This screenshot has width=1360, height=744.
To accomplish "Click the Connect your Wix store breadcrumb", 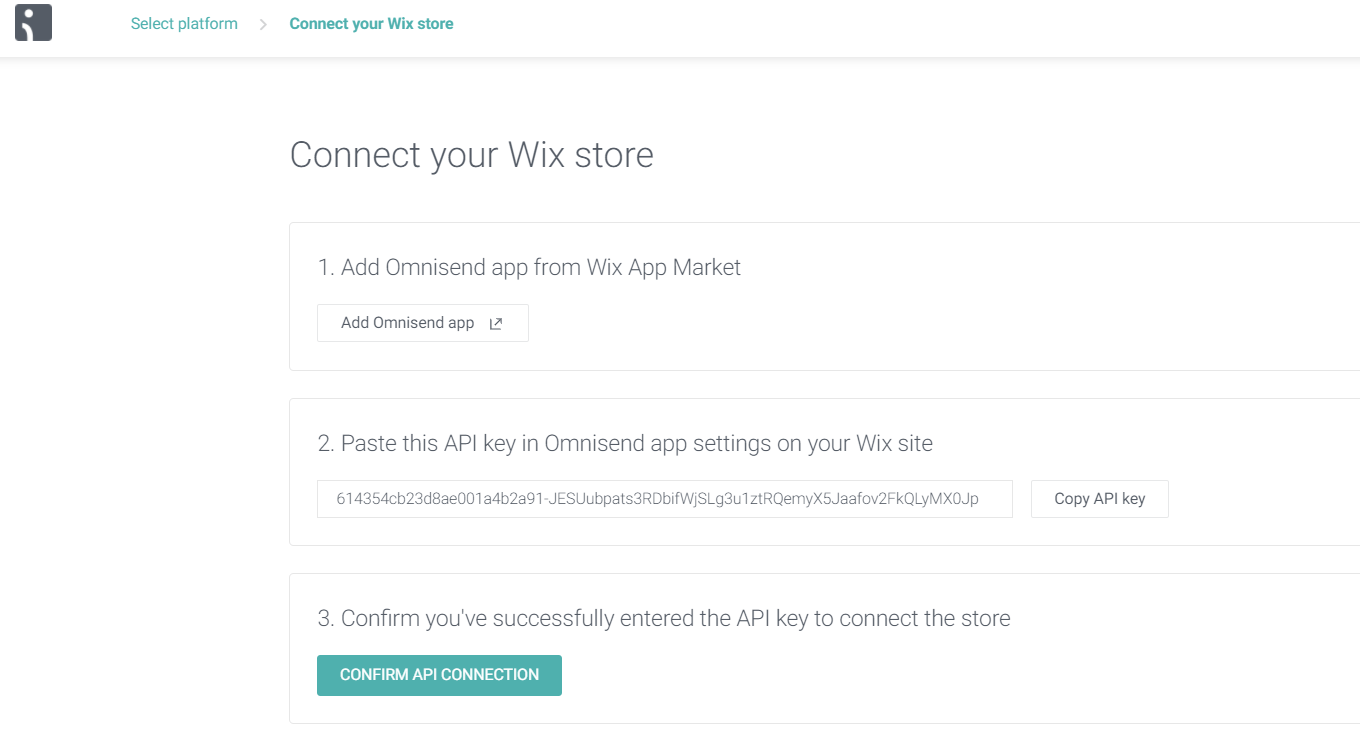I will (371, 23).
